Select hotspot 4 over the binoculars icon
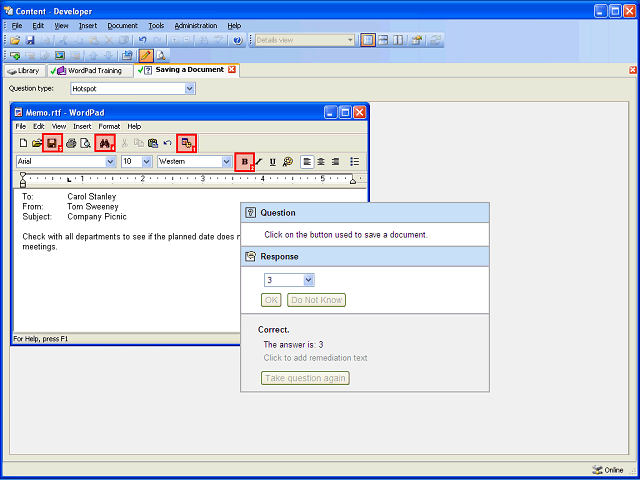This screenshot has width=640, height=480. (105, 143)
